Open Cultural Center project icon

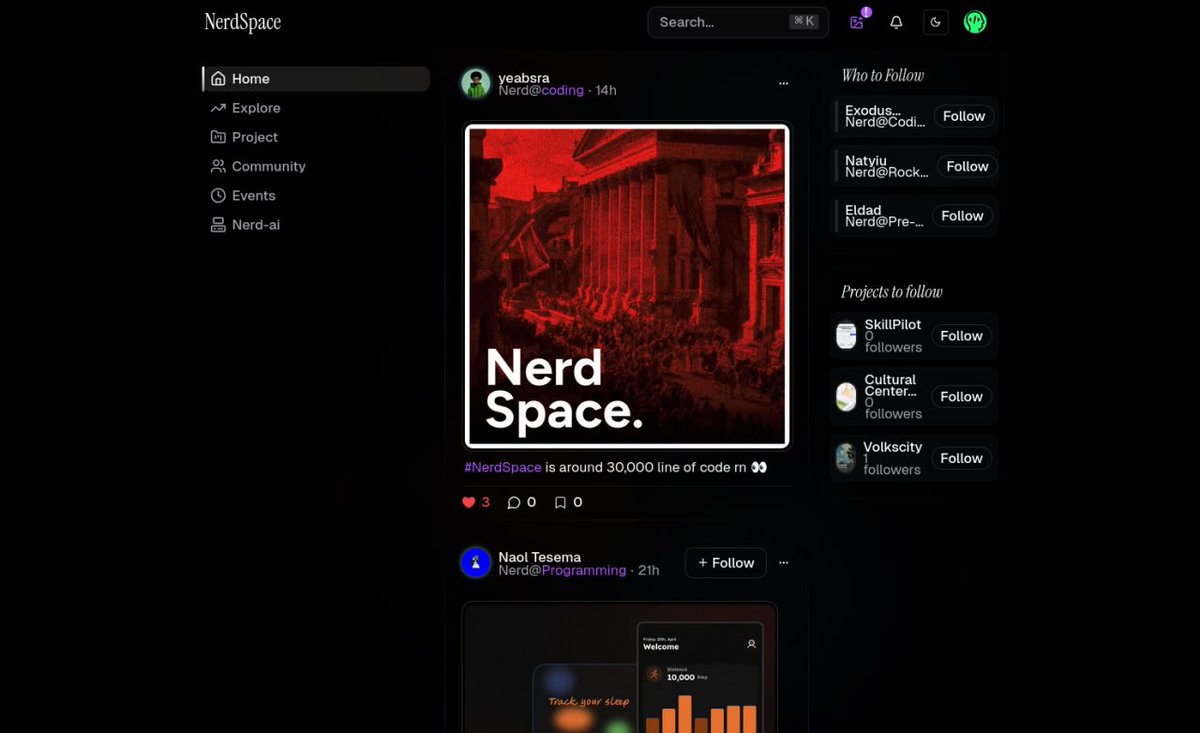(846, 397)
